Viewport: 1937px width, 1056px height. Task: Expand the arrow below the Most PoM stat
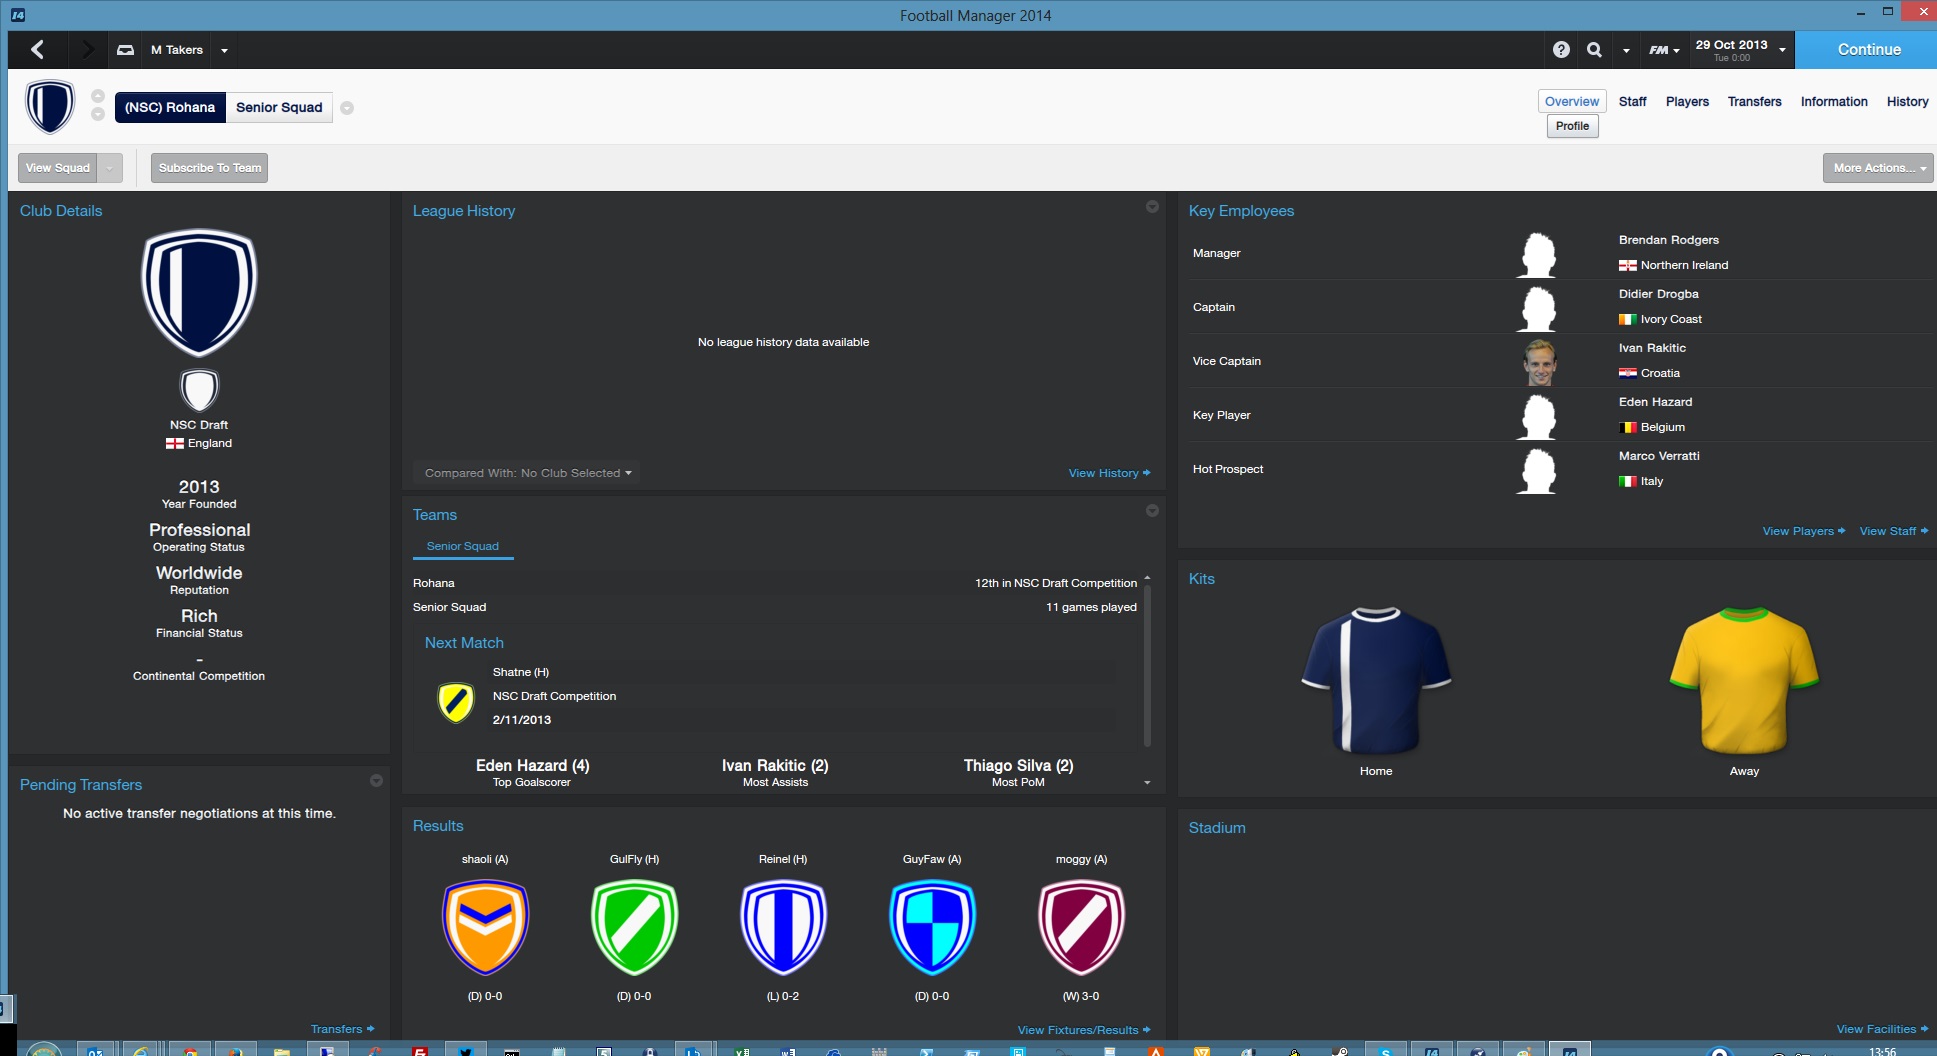tap(1147, 783)
